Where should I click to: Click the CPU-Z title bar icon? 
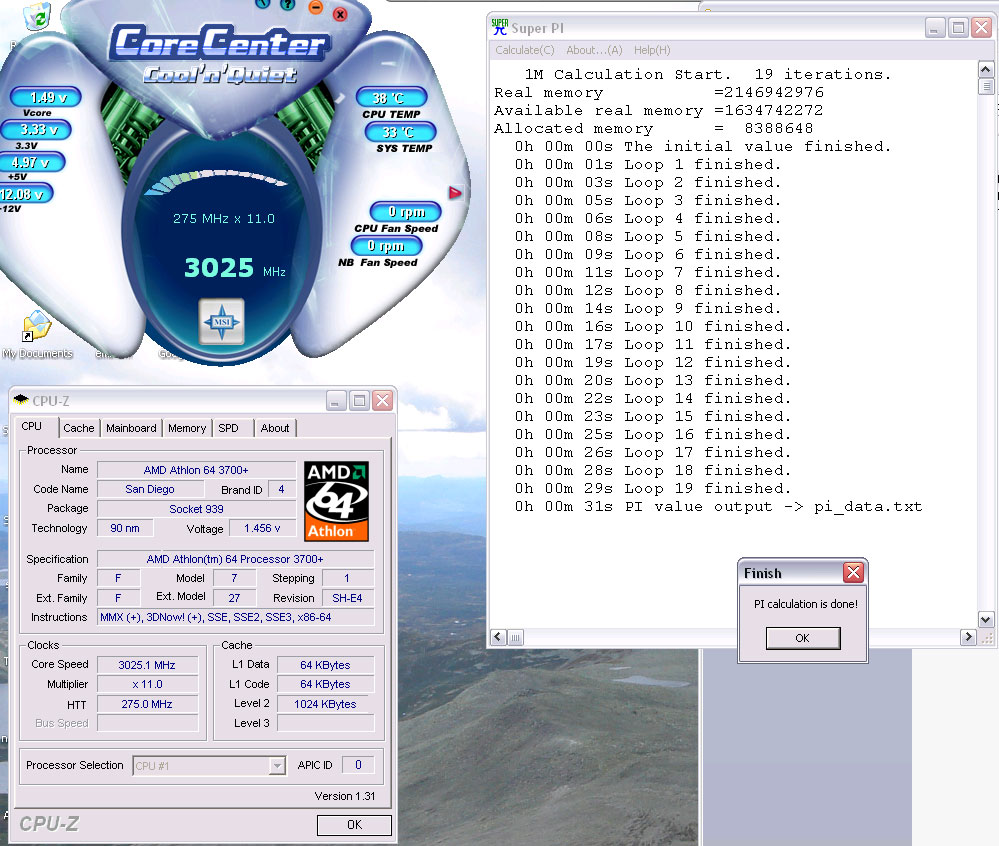point(21,399)
